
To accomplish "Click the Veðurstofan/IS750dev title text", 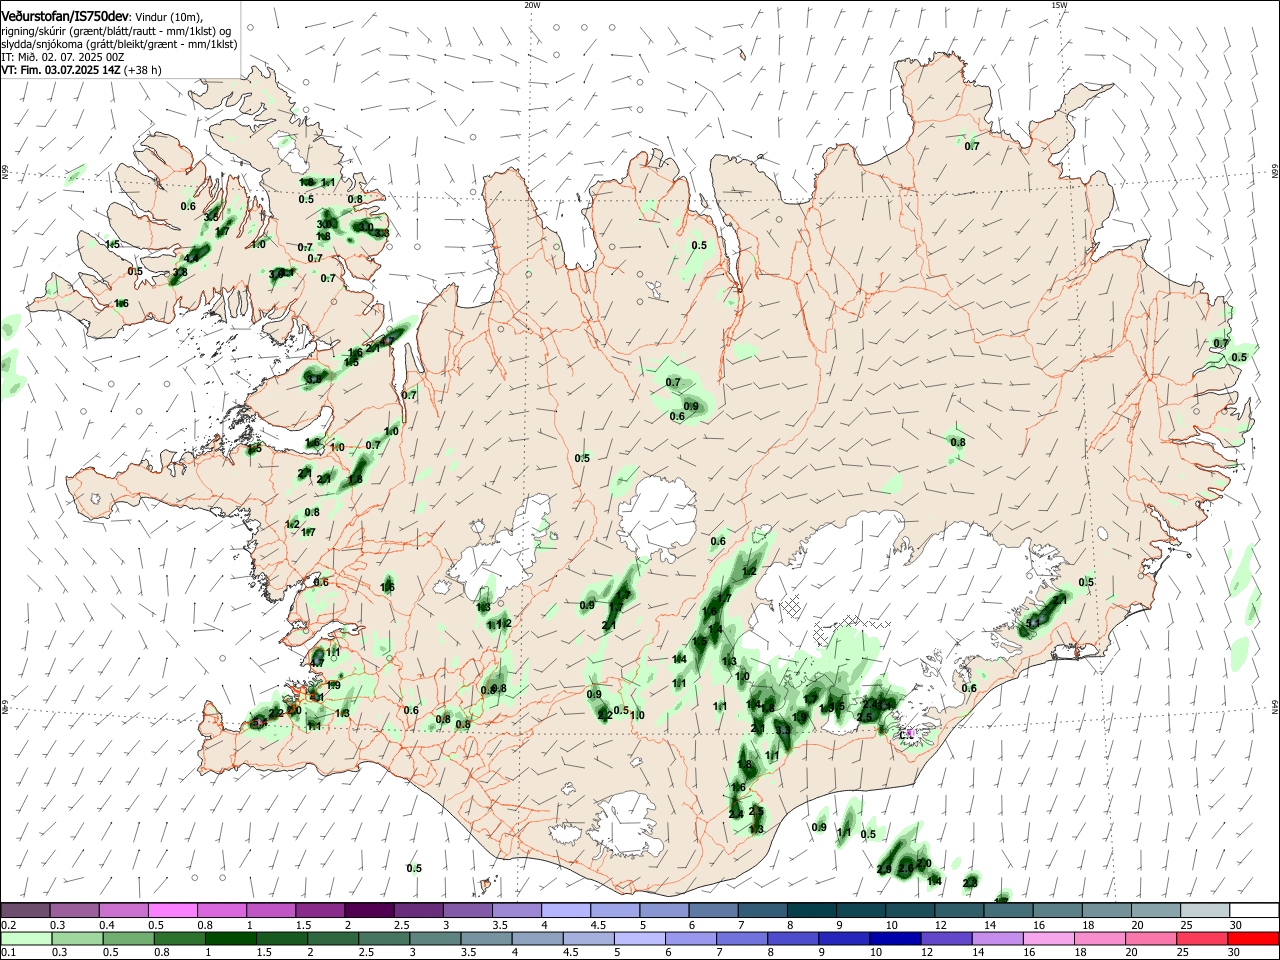I will [65, 16].
